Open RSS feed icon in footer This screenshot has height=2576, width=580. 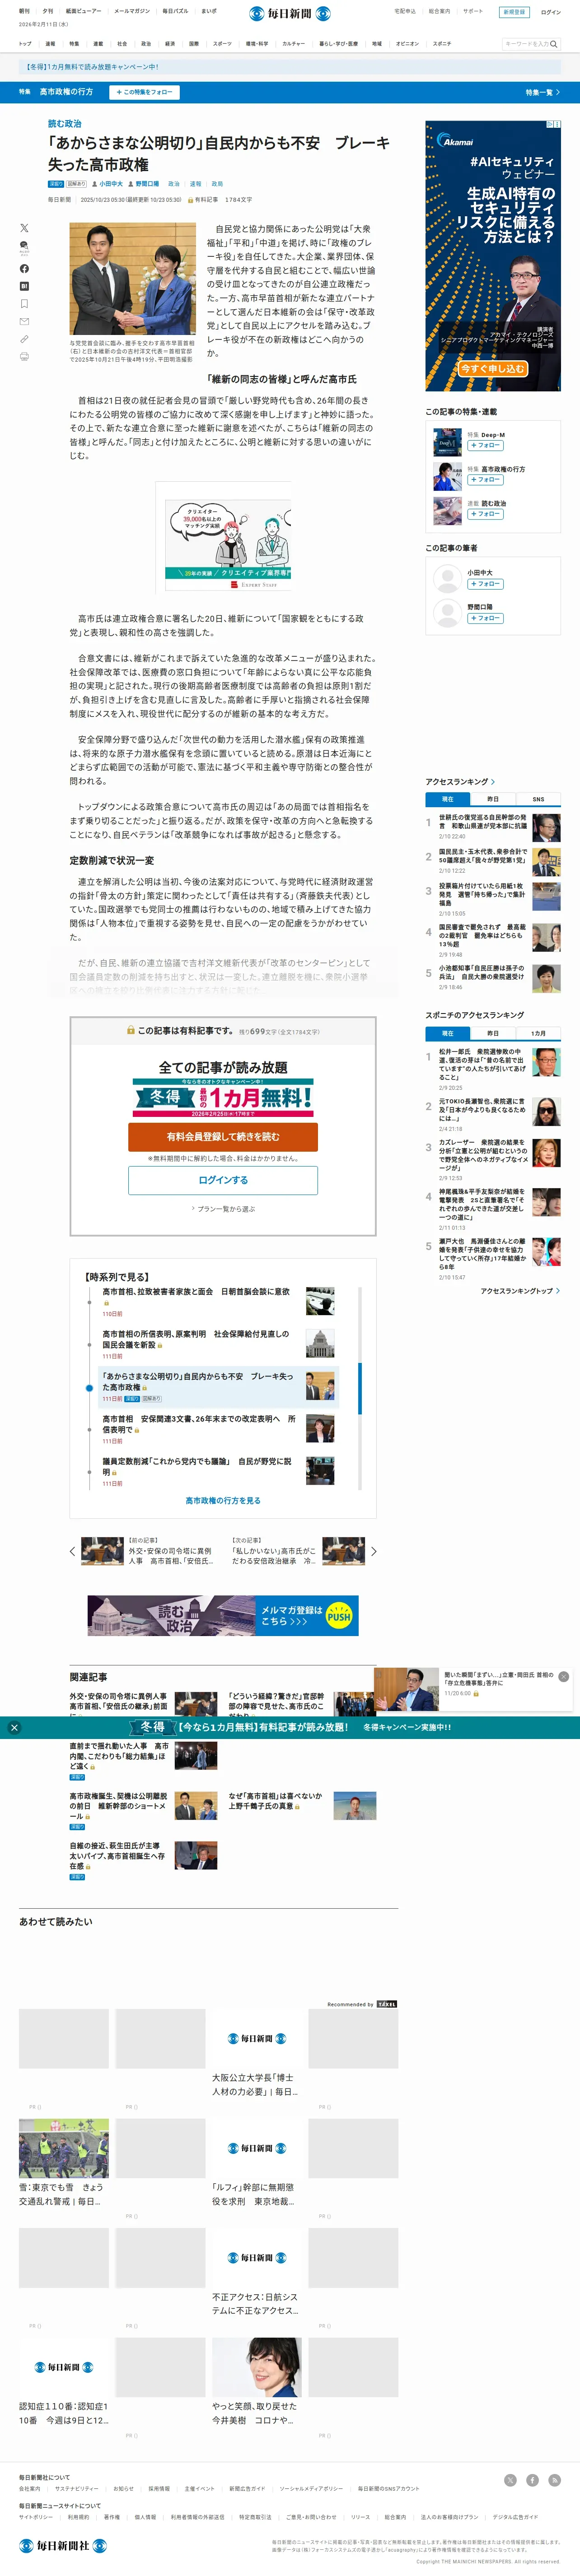pyautogui.click(x=554, y=2480)
